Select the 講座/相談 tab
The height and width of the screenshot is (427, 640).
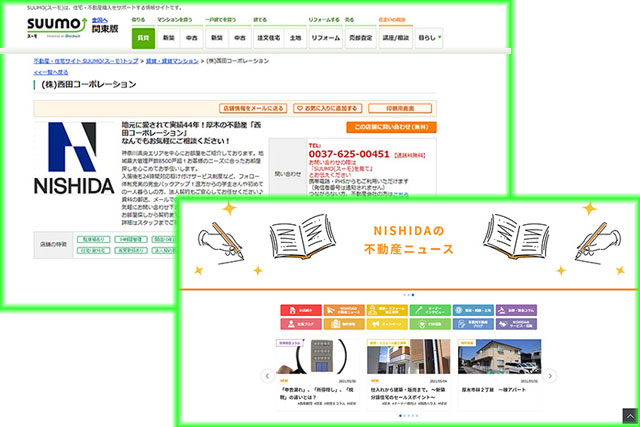pos(396,38)
